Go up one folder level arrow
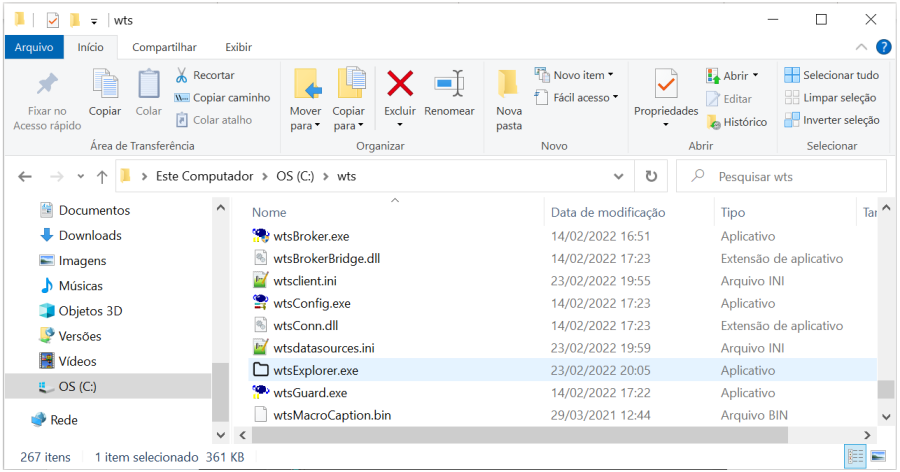Image resolution: width=900 pixels, height=472 pixels. pos(102,176)
